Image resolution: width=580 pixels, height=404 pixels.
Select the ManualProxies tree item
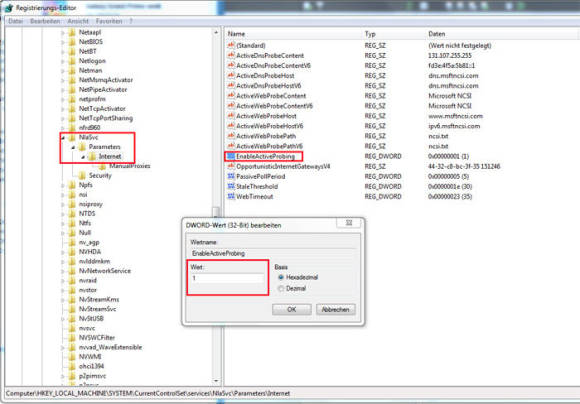[129, 166]
